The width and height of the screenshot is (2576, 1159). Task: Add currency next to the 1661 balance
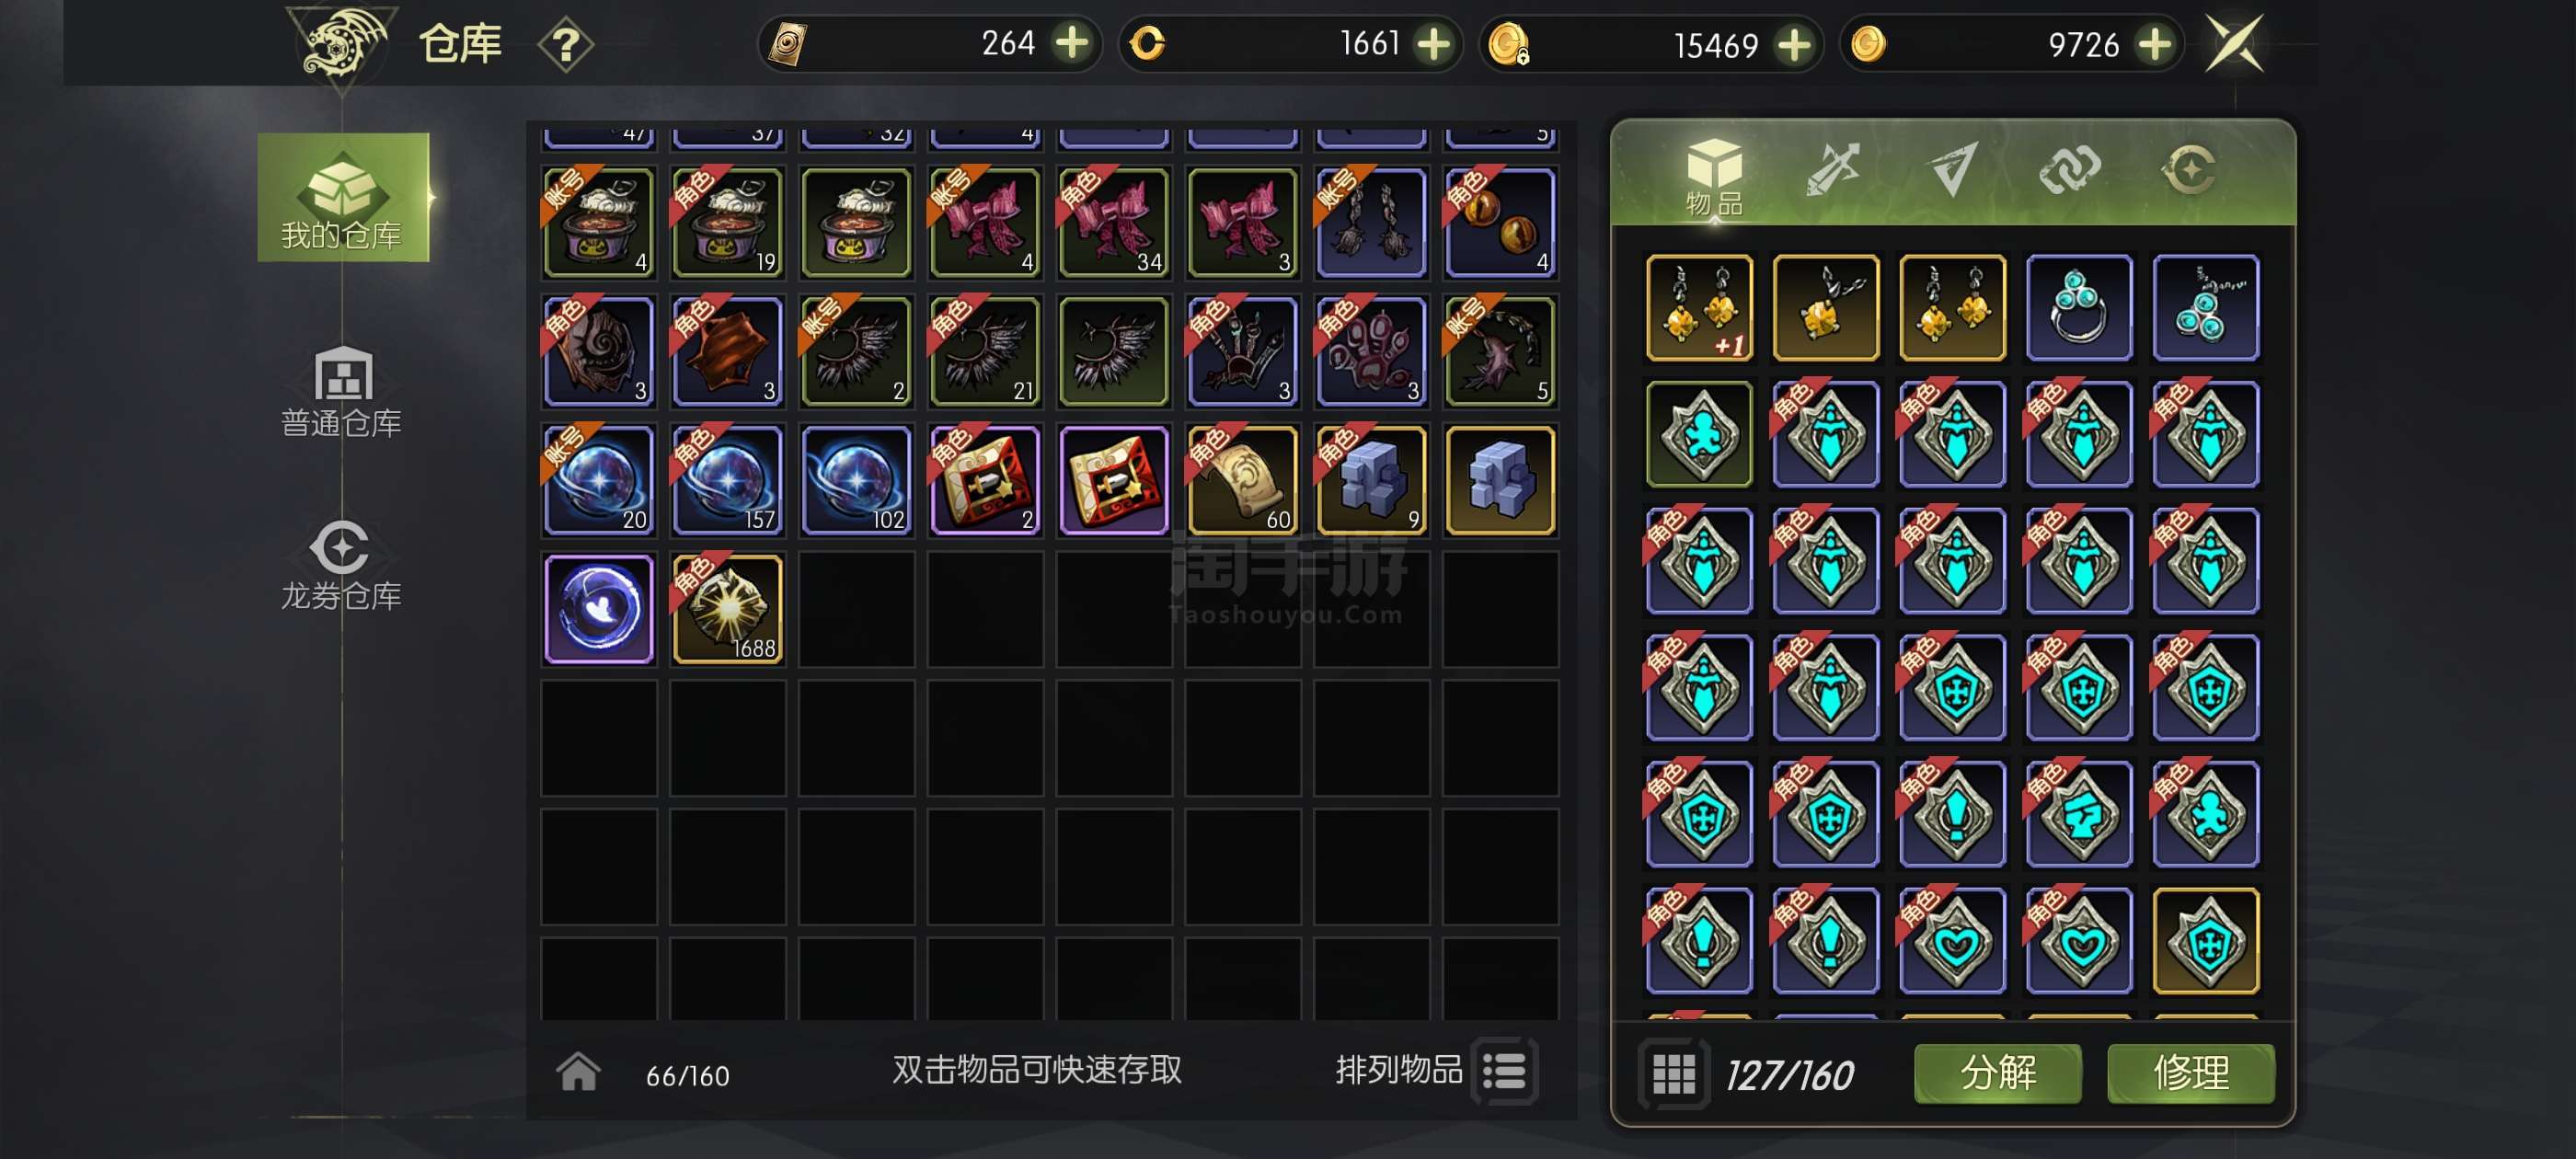click(1434, 44)
